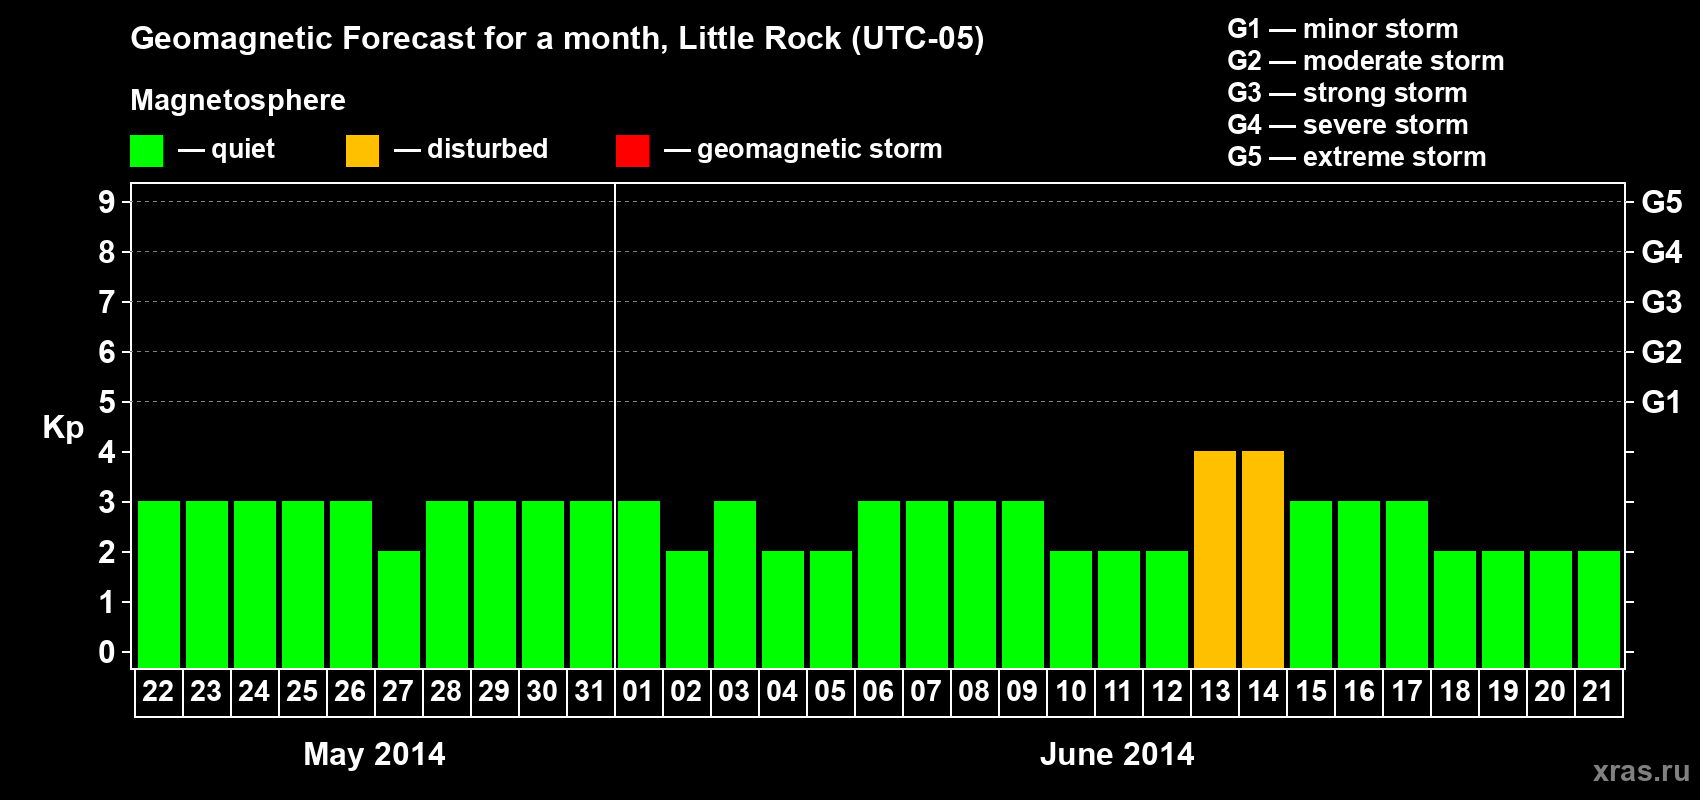Click the 'May 2014' month label
This screenshot has width=1700, height=800.
(374, 754)
